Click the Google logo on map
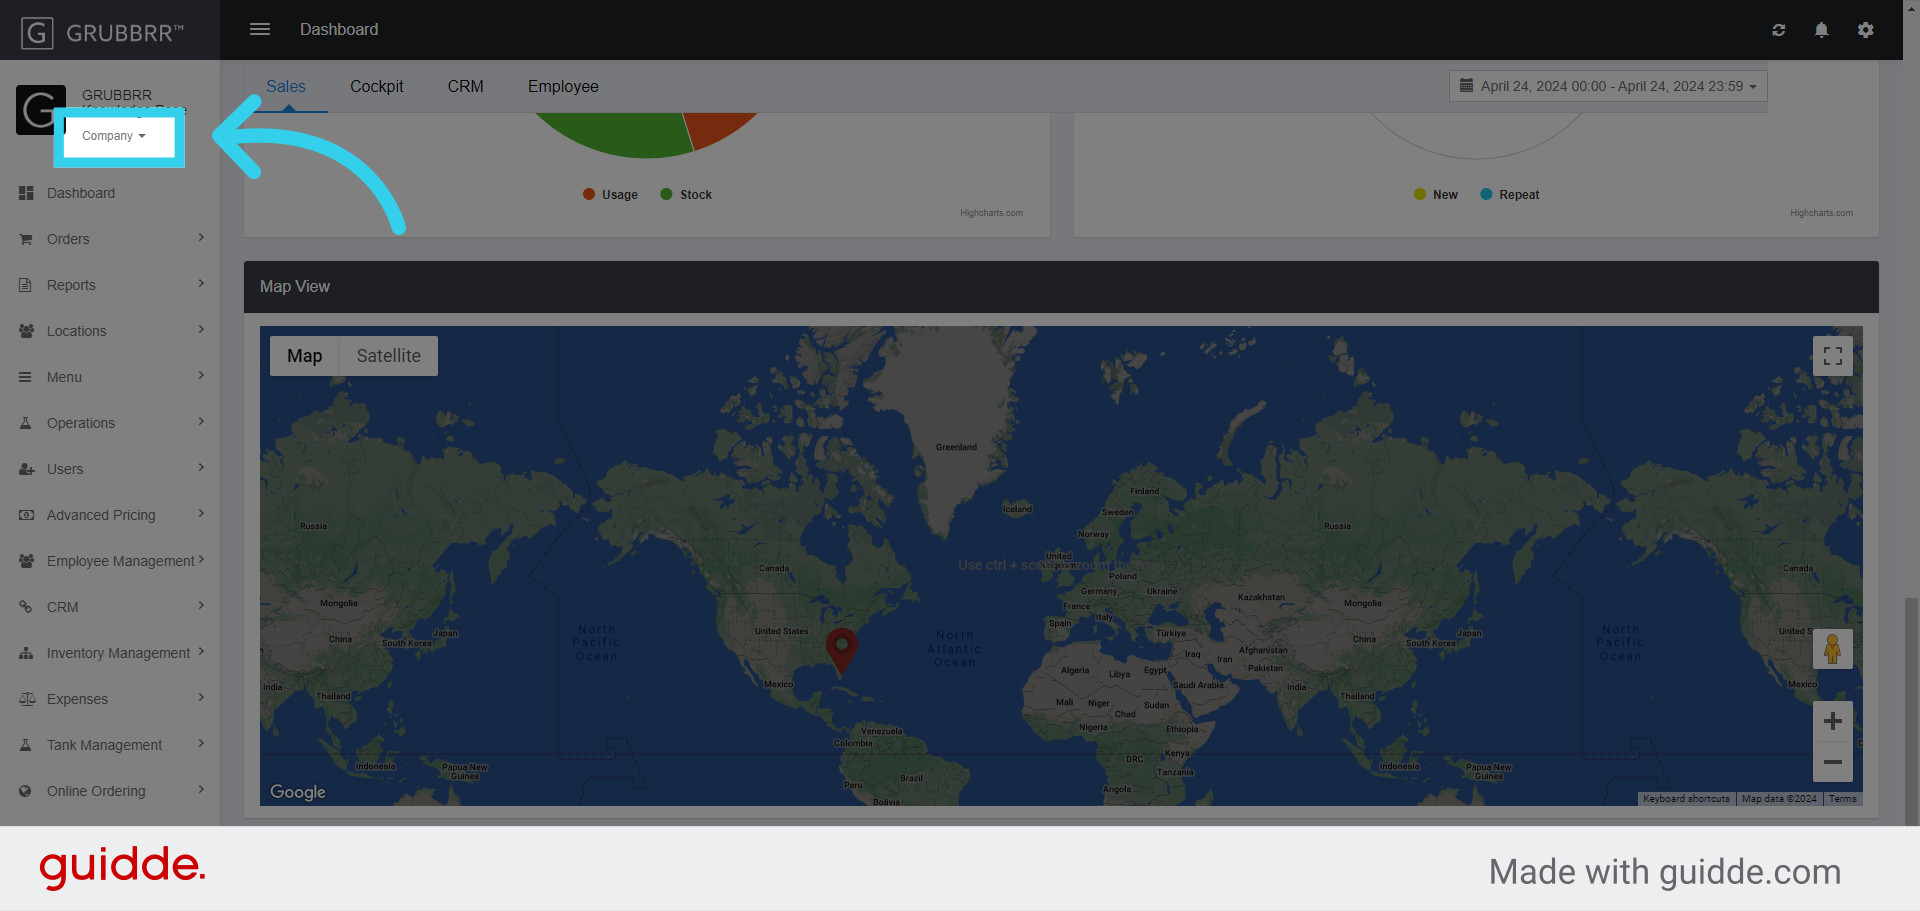 click(x=298, y=792)
